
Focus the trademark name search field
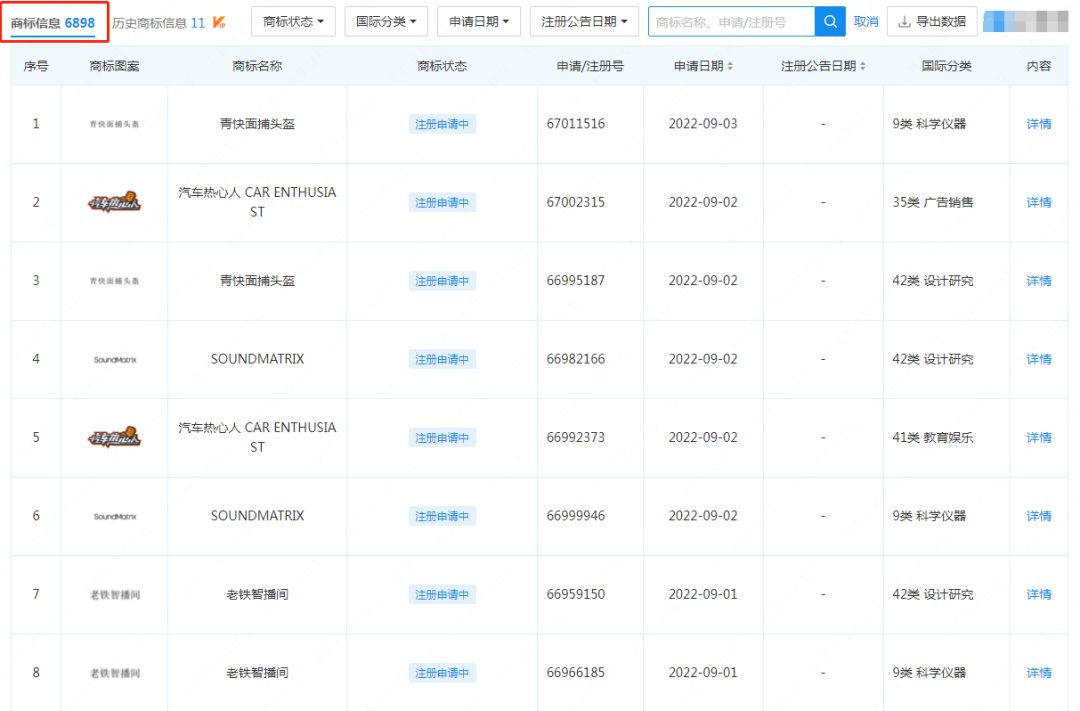coord(731,22)
